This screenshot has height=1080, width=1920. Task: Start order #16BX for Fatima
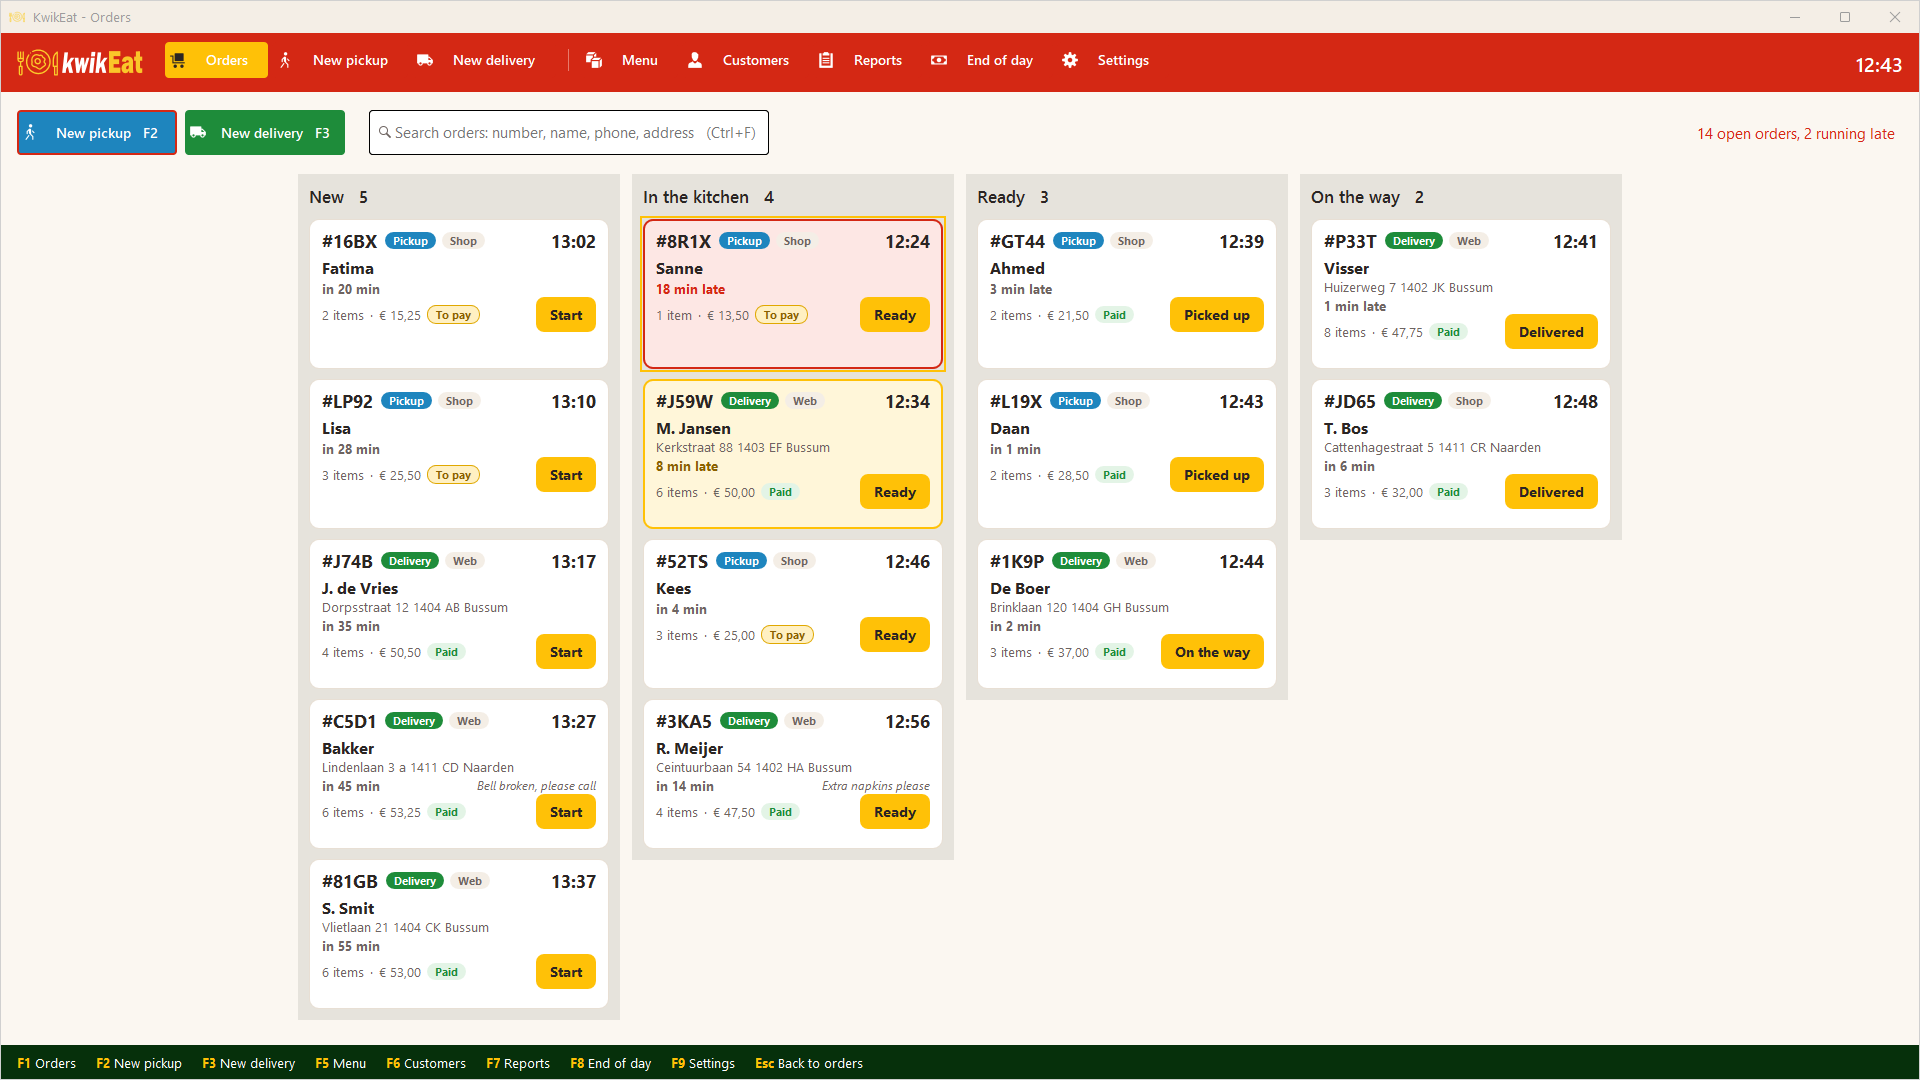pos(566,315)
